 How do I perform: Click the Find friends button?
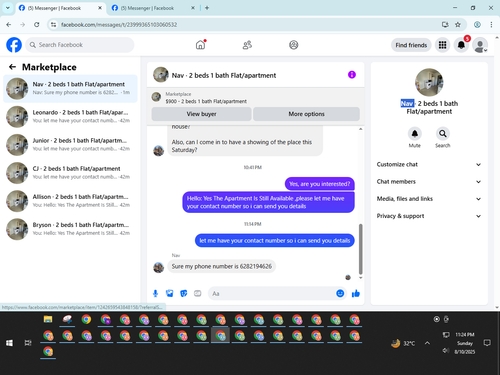coord(411,45)
